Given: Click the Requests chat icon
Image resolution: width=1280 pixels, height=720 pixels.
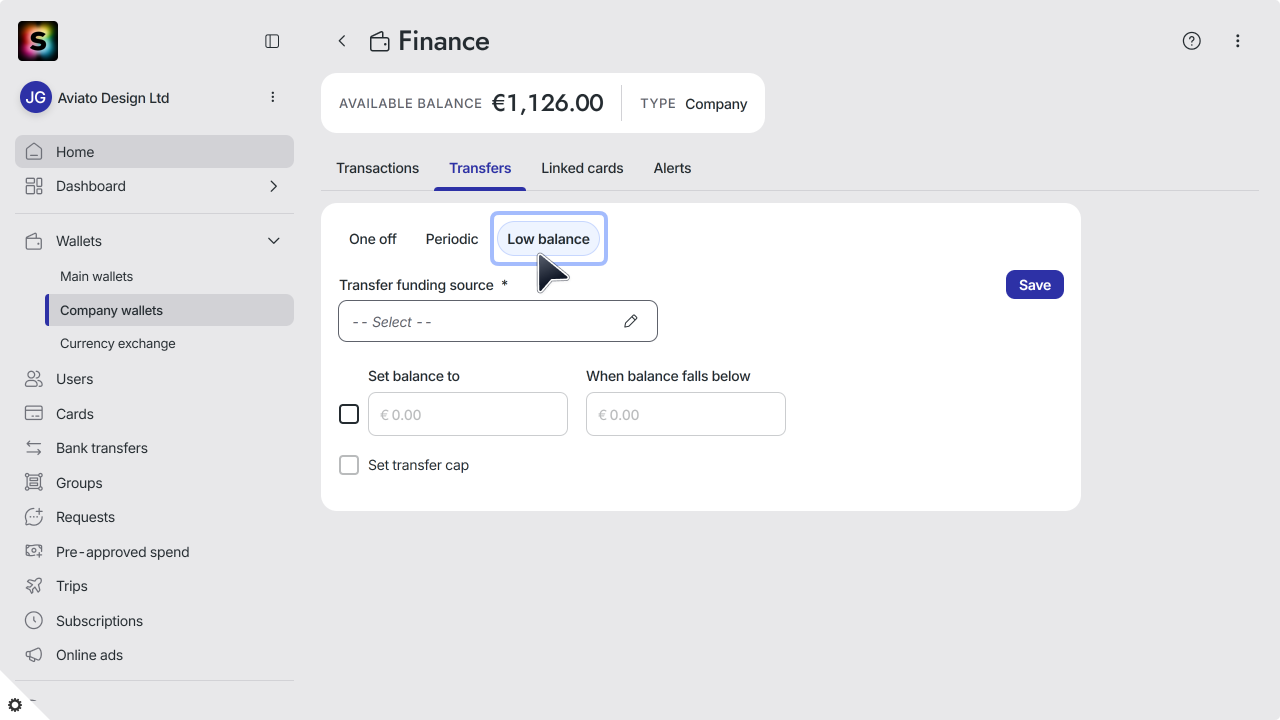Looking at the screenshot, I should tap(34, 517).
